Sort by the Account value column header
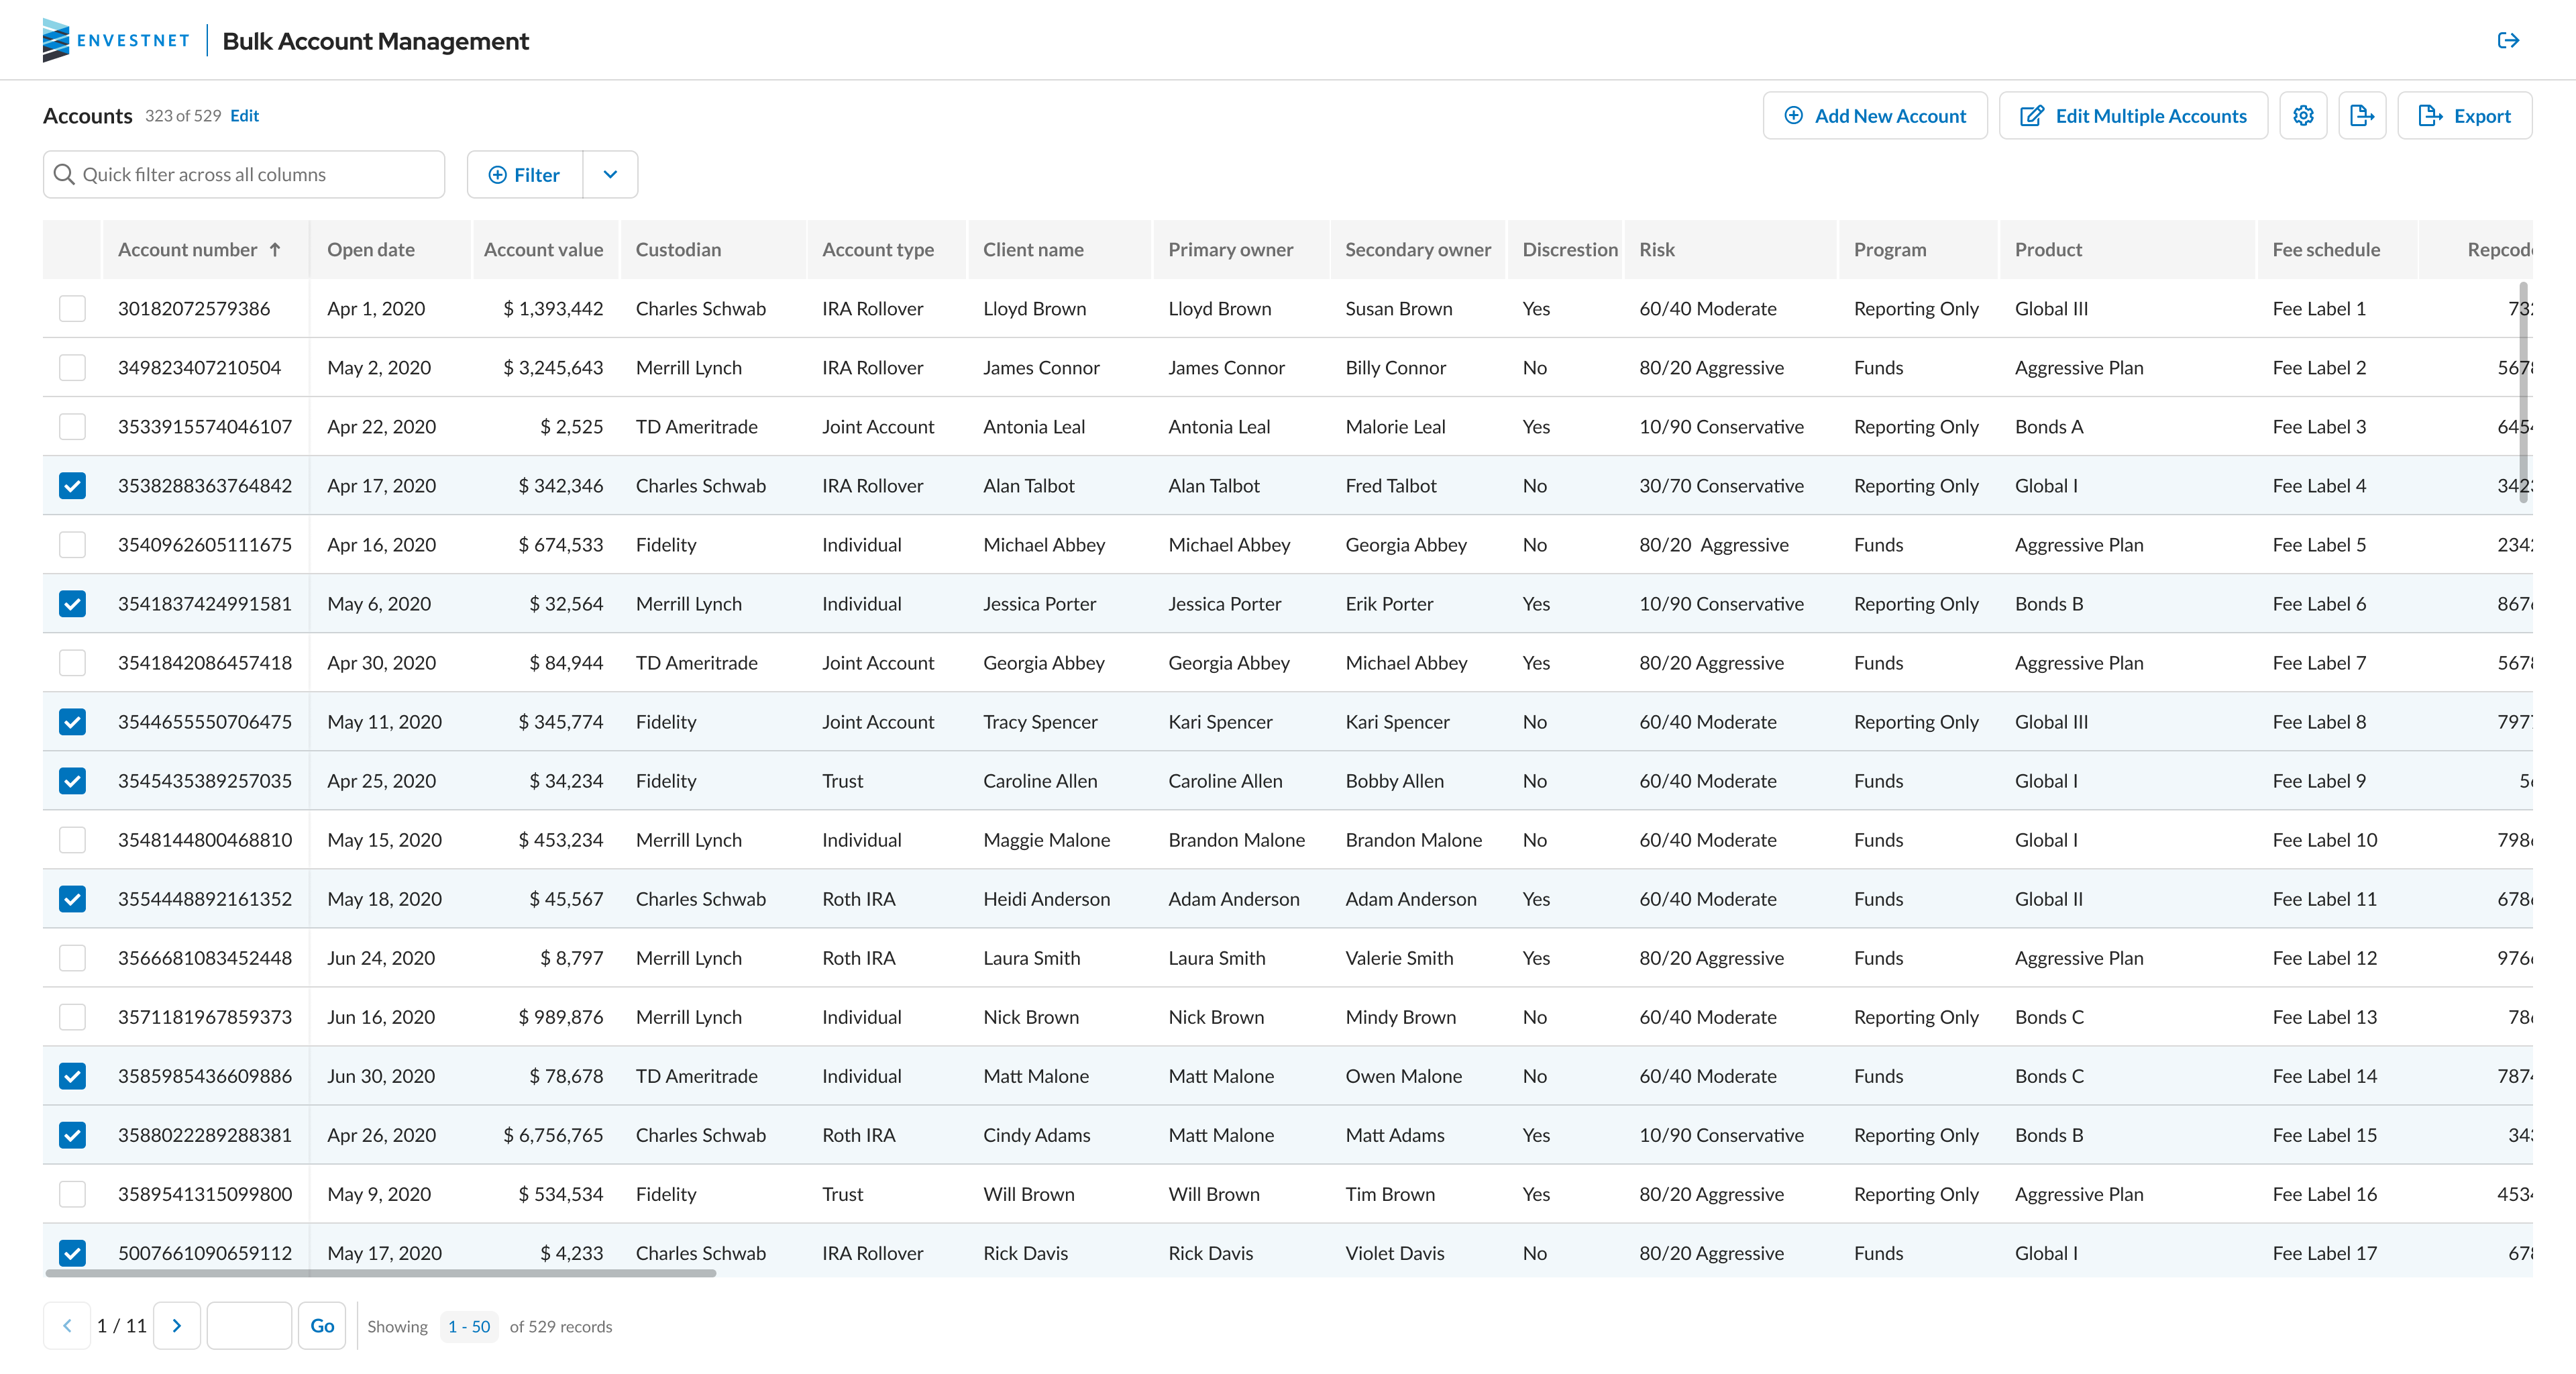 coord(543,250)
